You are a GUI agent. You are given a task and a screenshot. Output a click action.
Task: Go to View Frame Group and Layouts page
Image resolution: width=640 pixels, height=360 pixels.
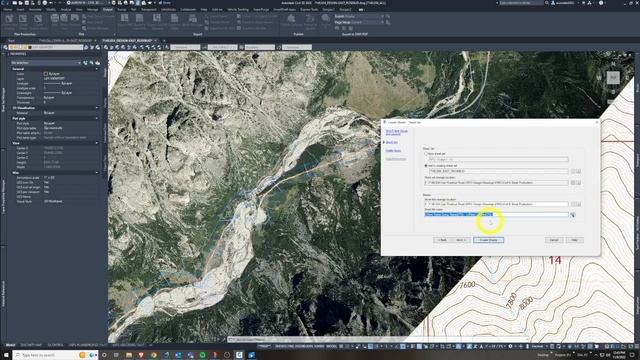tap(396, 132)
